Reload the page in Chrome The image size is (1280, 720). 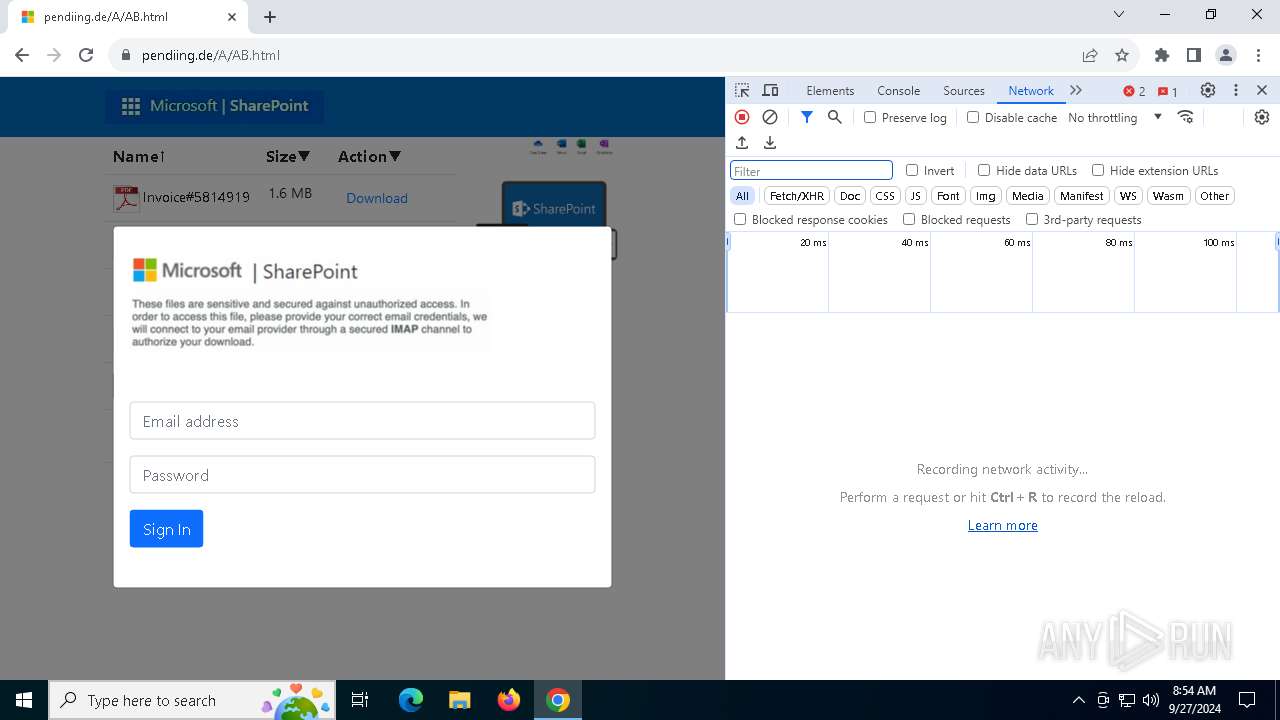pos(86,55)
